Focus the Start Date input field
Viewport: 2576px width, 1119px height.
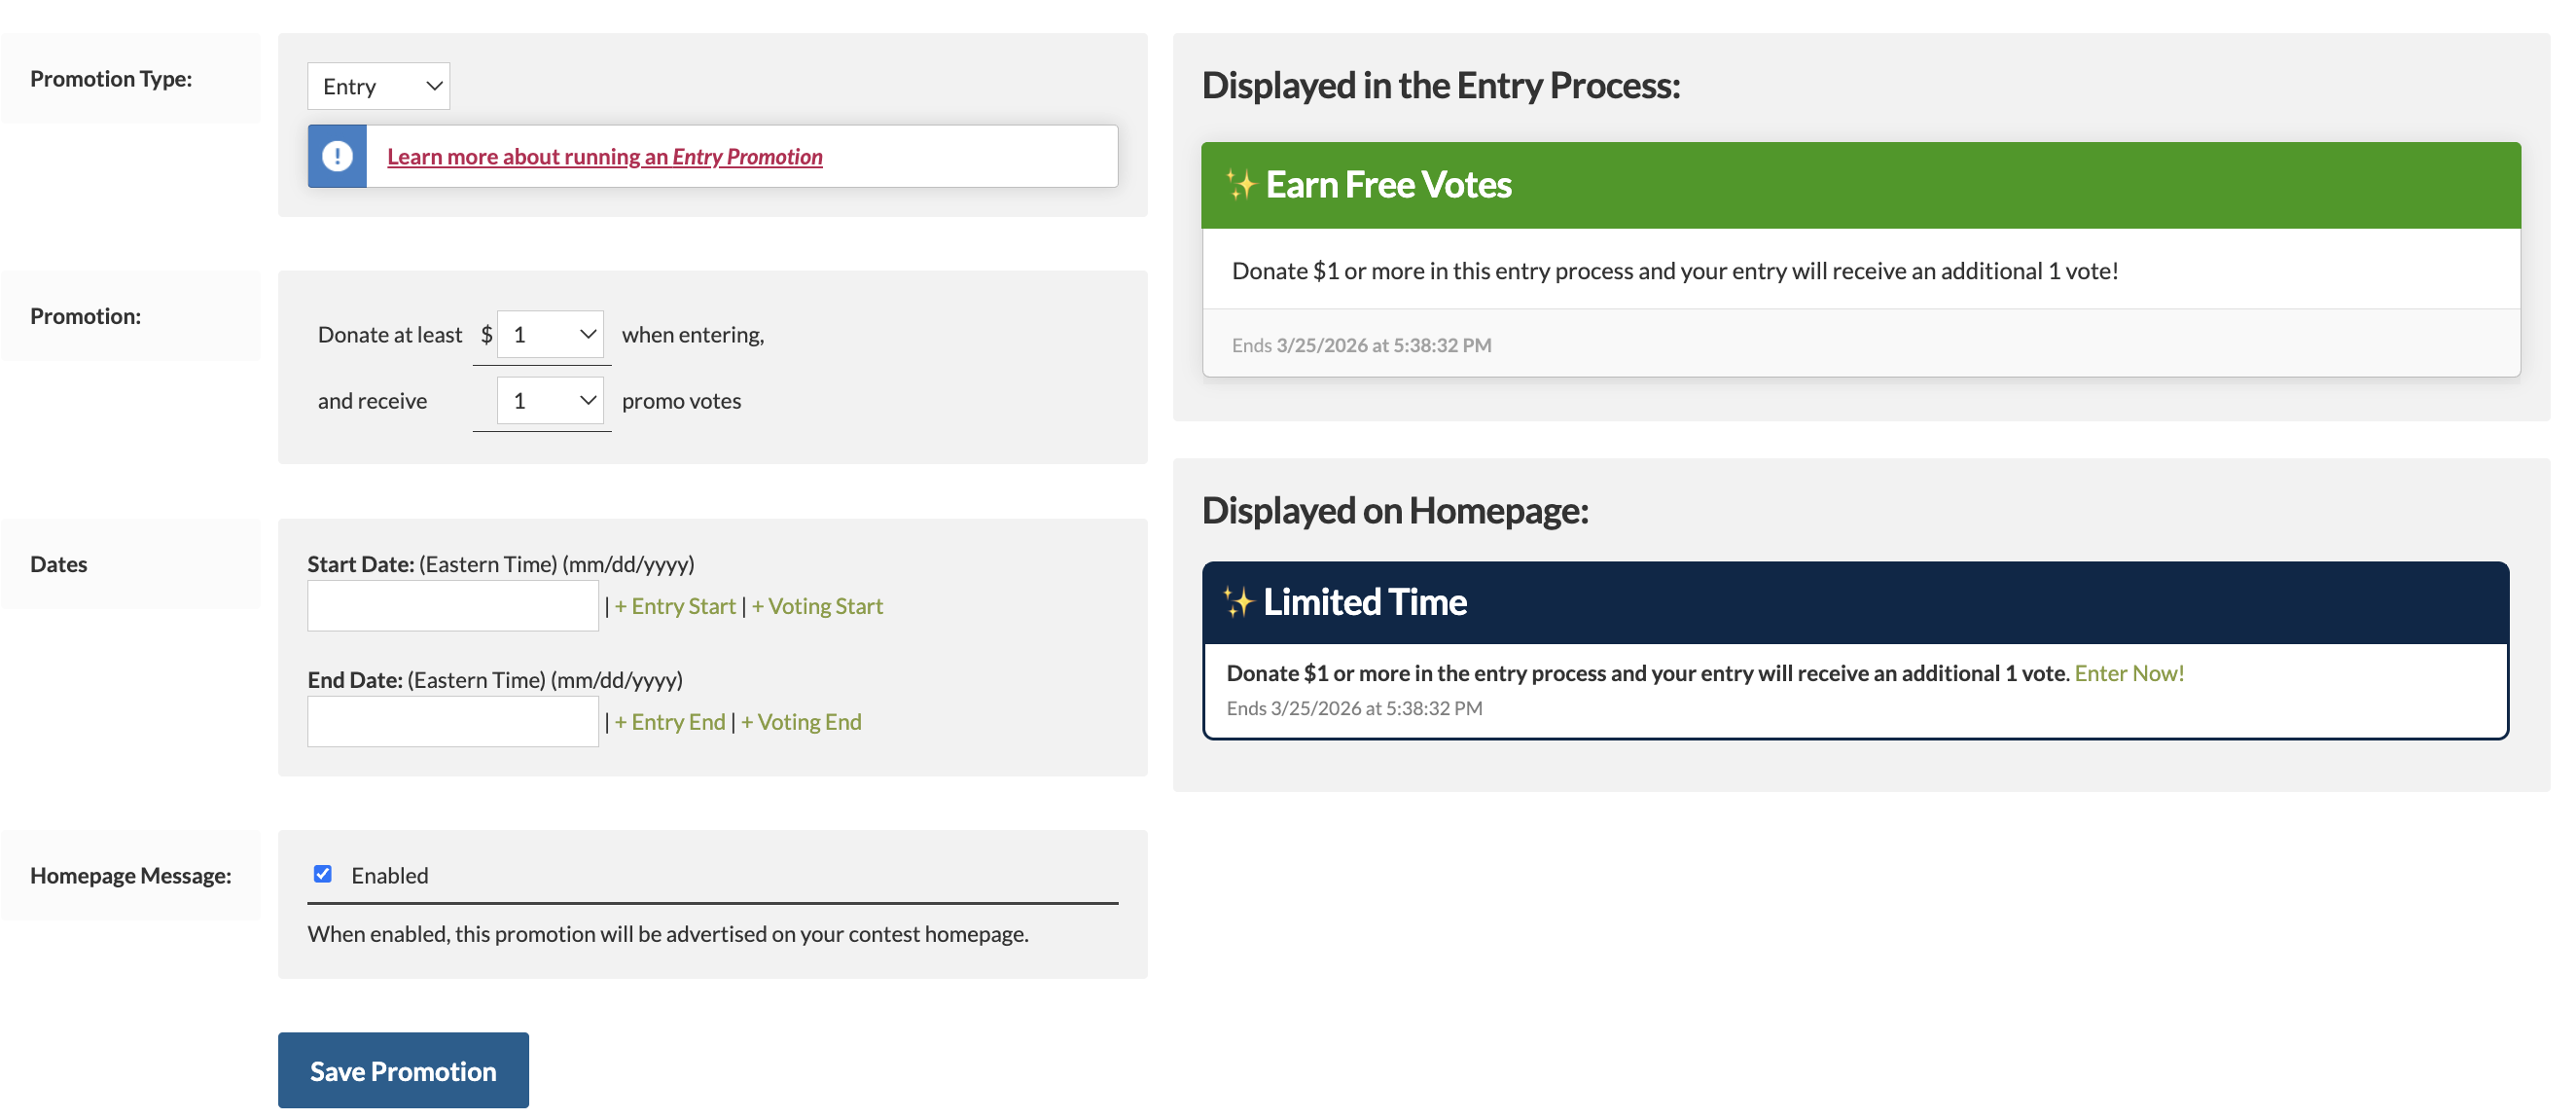pos(453,605)
